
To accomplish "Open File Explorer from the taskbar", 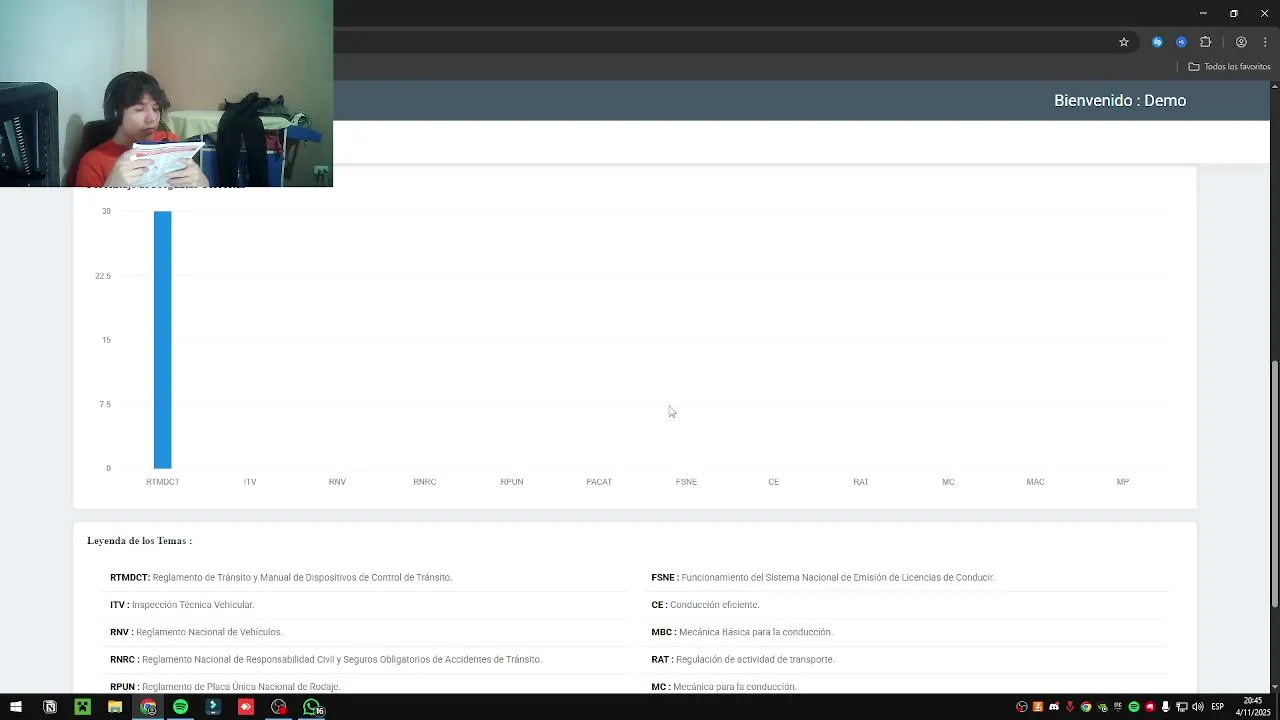I will (x=115, y=707).
